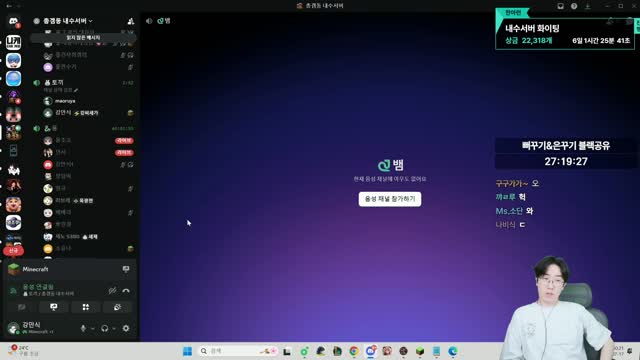Stream Minecraft using the screen icon
Viewport: 640px width, 360px height.
click(126, 269)
